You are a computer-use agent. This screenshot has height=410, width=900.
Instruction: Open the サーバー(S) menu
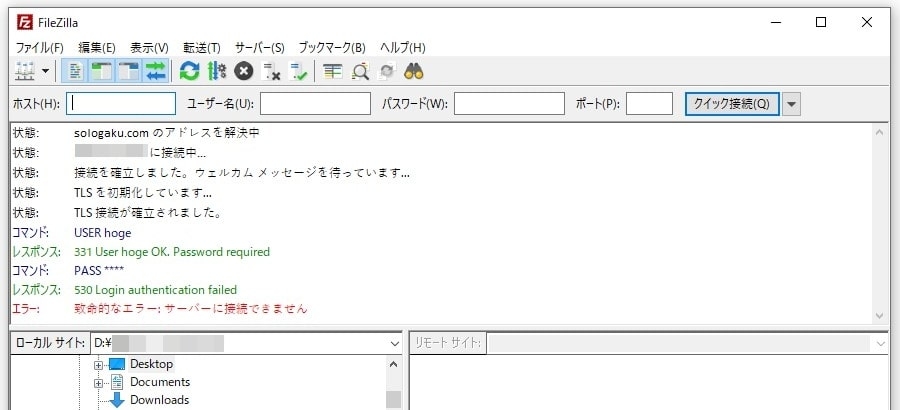259,47
